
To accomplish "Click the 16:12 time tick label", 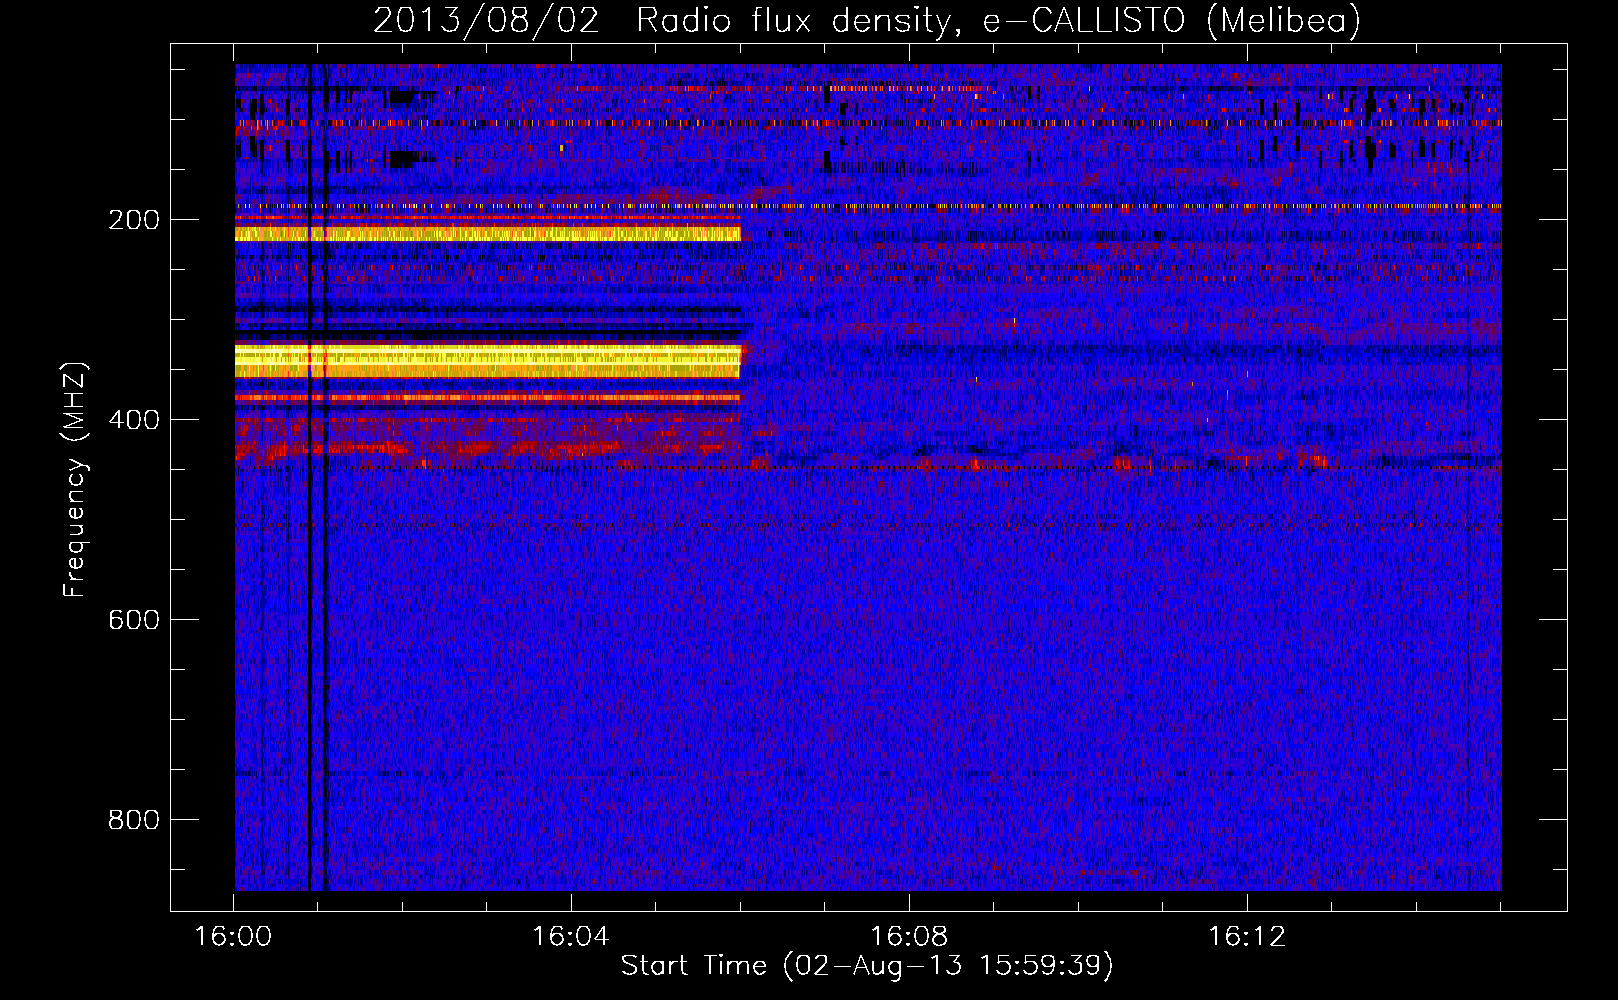I will coord(1247,936).
